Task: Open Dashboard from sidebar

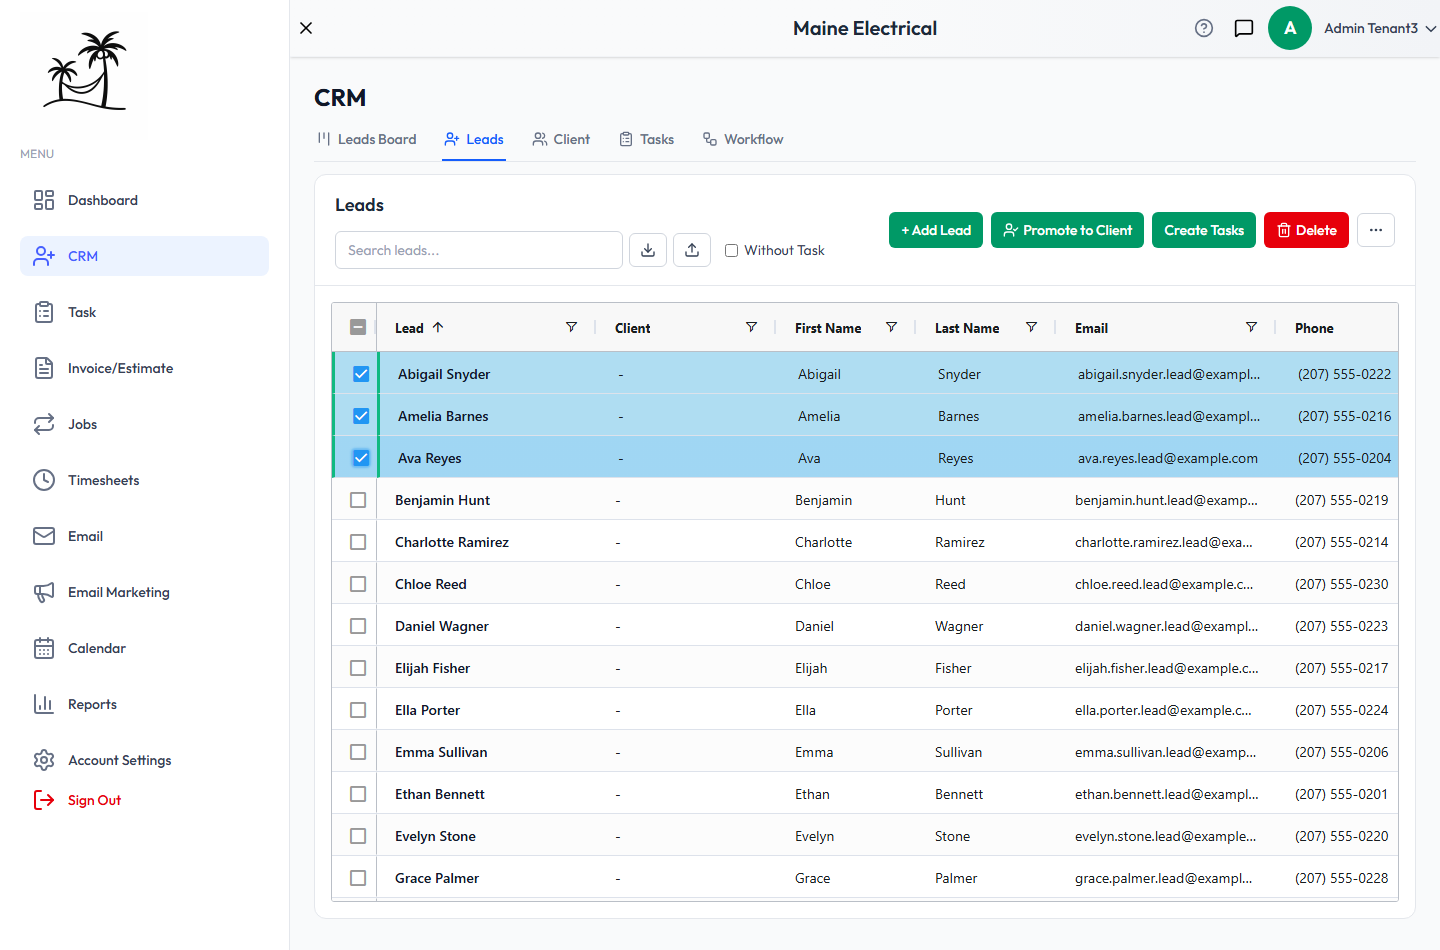Action: pos(144,200)
